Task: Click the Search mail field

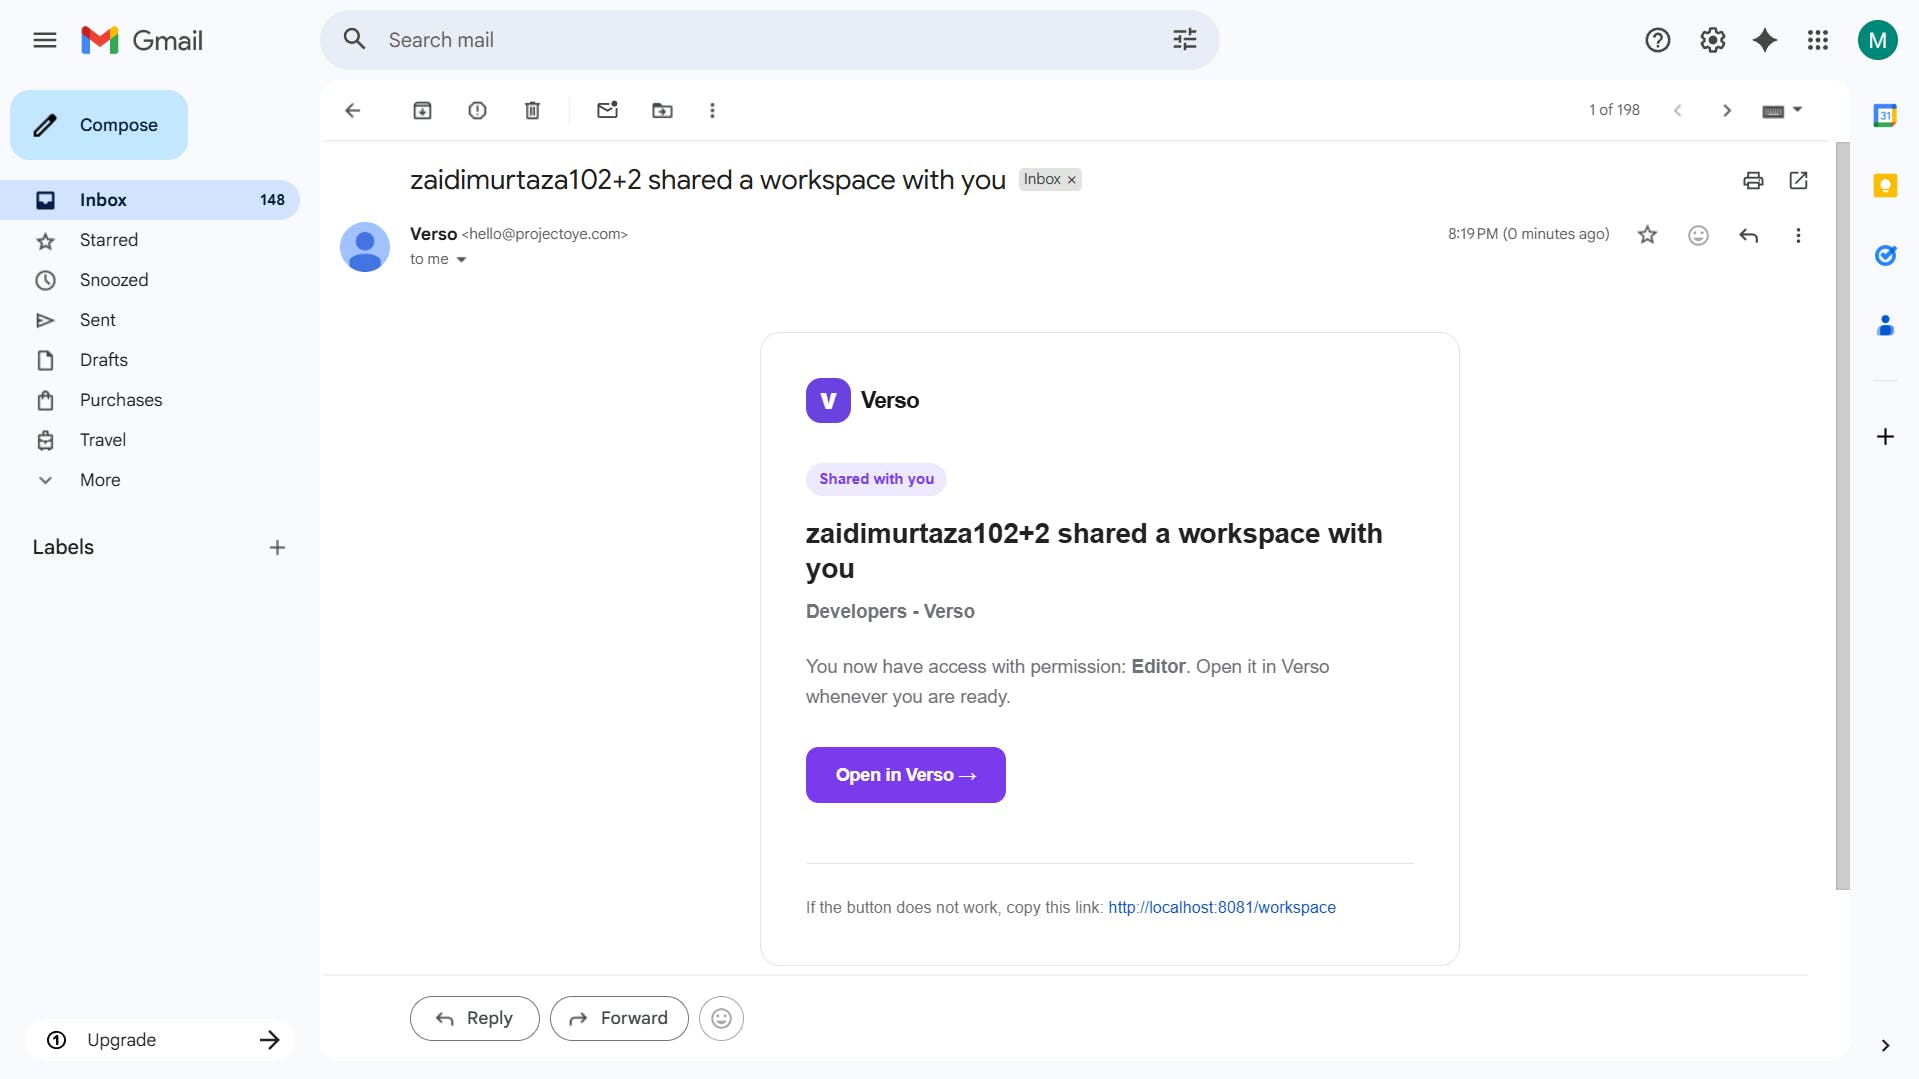Action: point(769,40)
